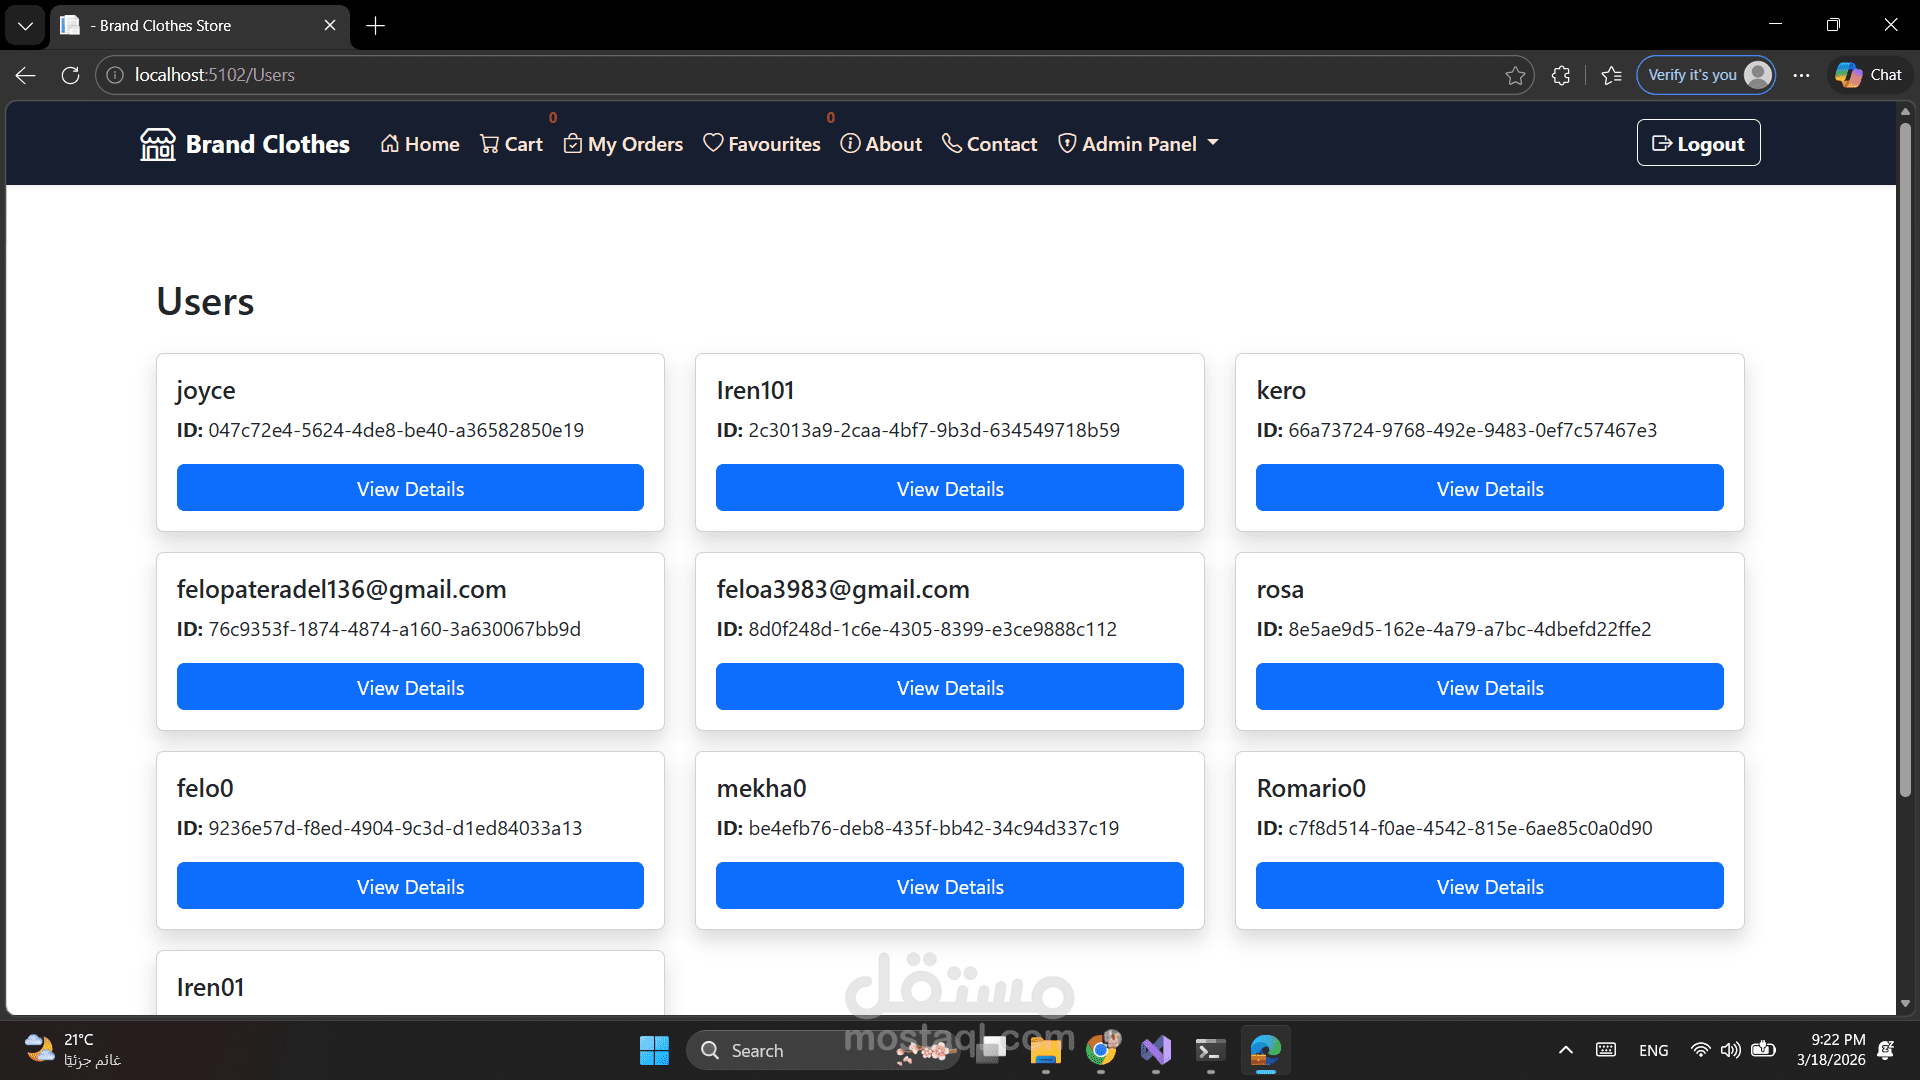Click the Brand Clothes store logo icon
This screenshot has height=1080, width=1920.
tap(157, 144)
